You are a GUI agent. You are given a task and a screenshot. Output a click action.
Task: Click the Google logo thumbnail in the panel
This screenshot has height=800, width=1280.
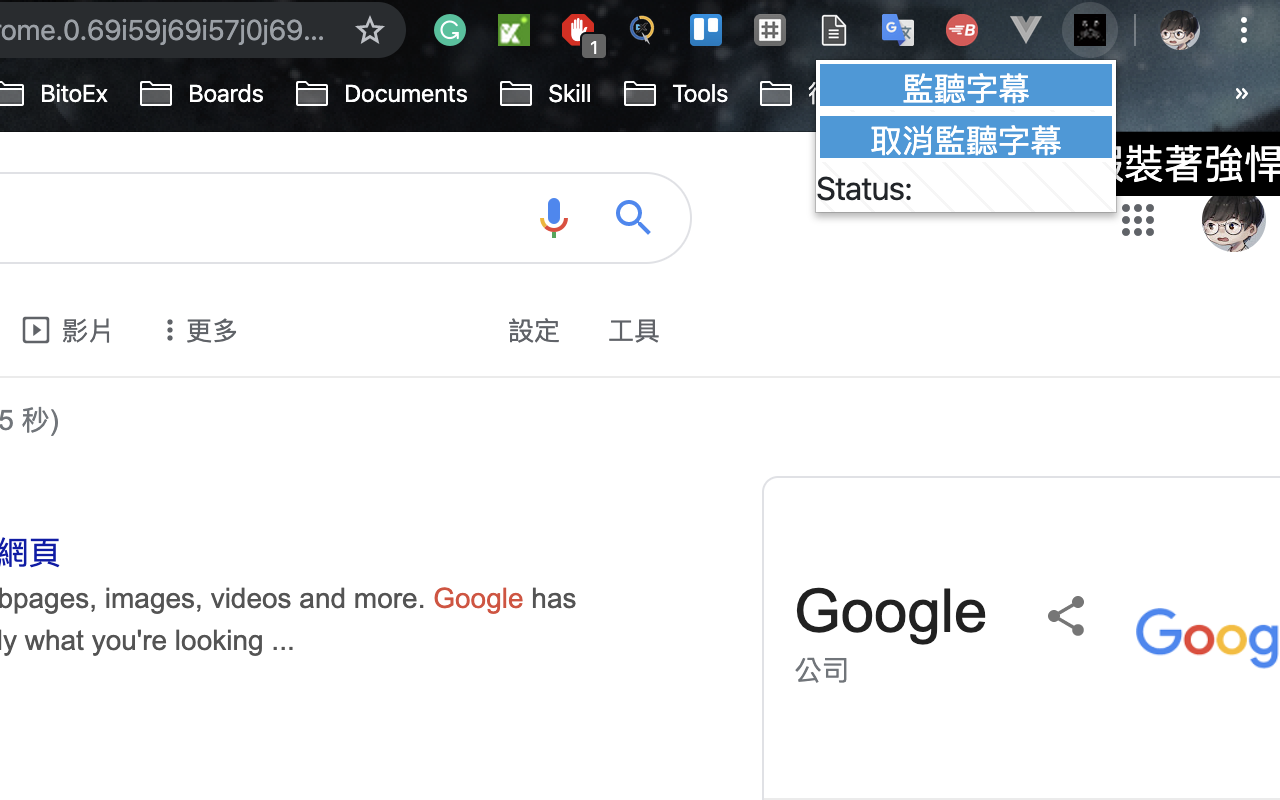click(1206, 637)
